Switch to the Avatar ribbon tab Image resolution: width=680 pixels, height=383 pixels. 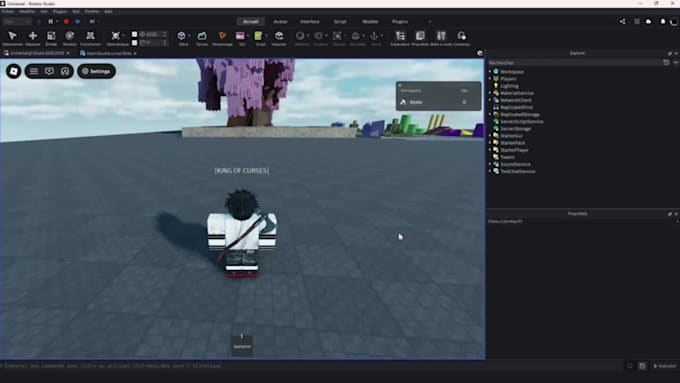coord(281,21)
